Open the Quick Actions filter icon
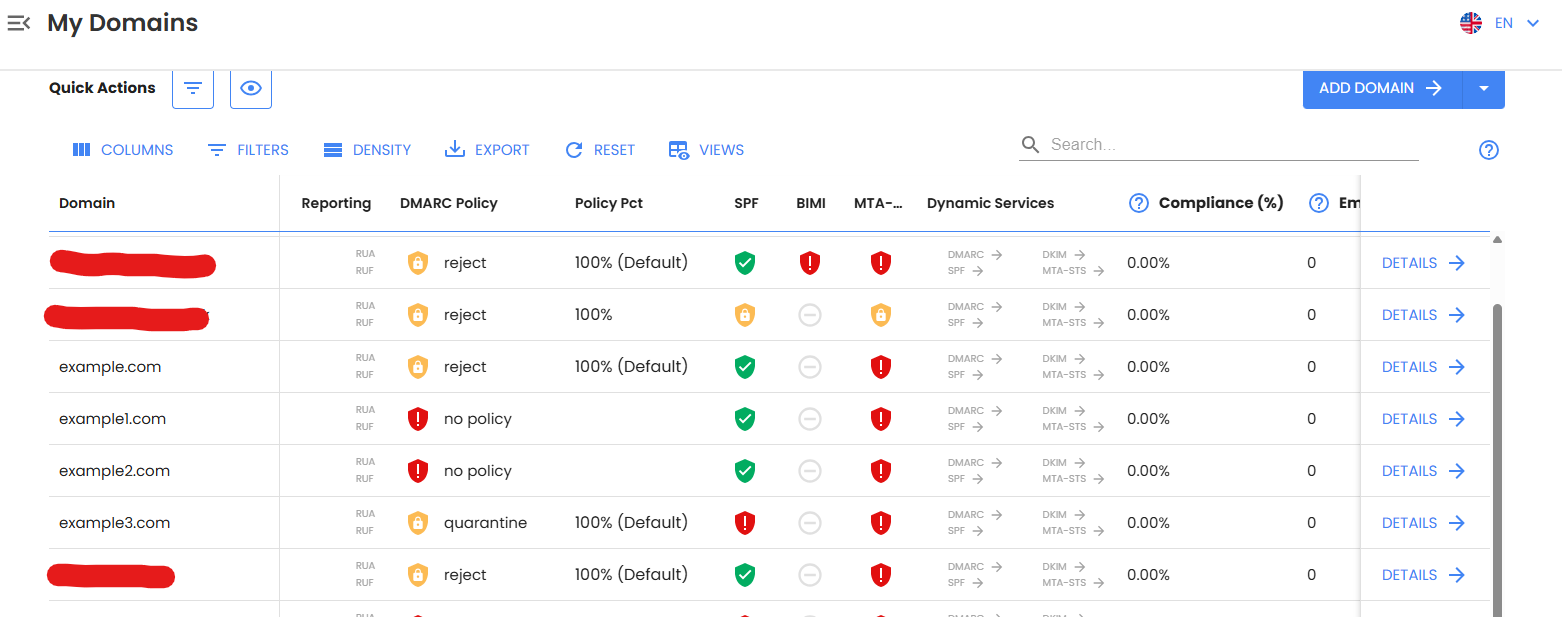The height and width of the screenshot is (617, 1562). (x=193, y=88)
